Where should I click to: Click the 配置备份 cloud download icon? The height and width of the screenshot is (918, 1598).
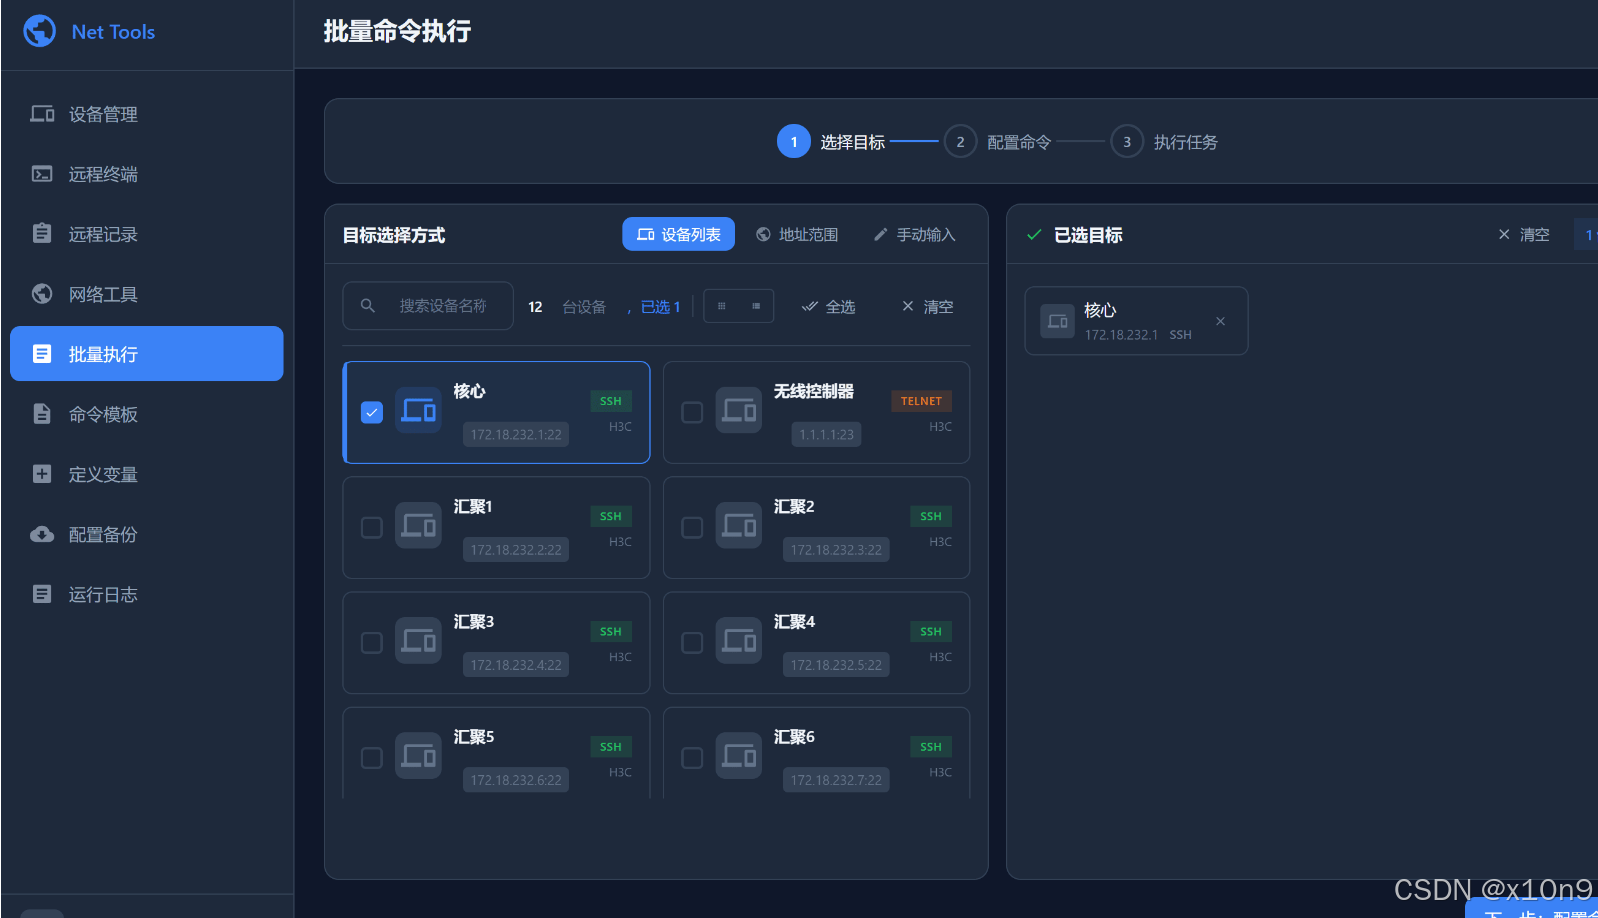[x=42, y=534]
